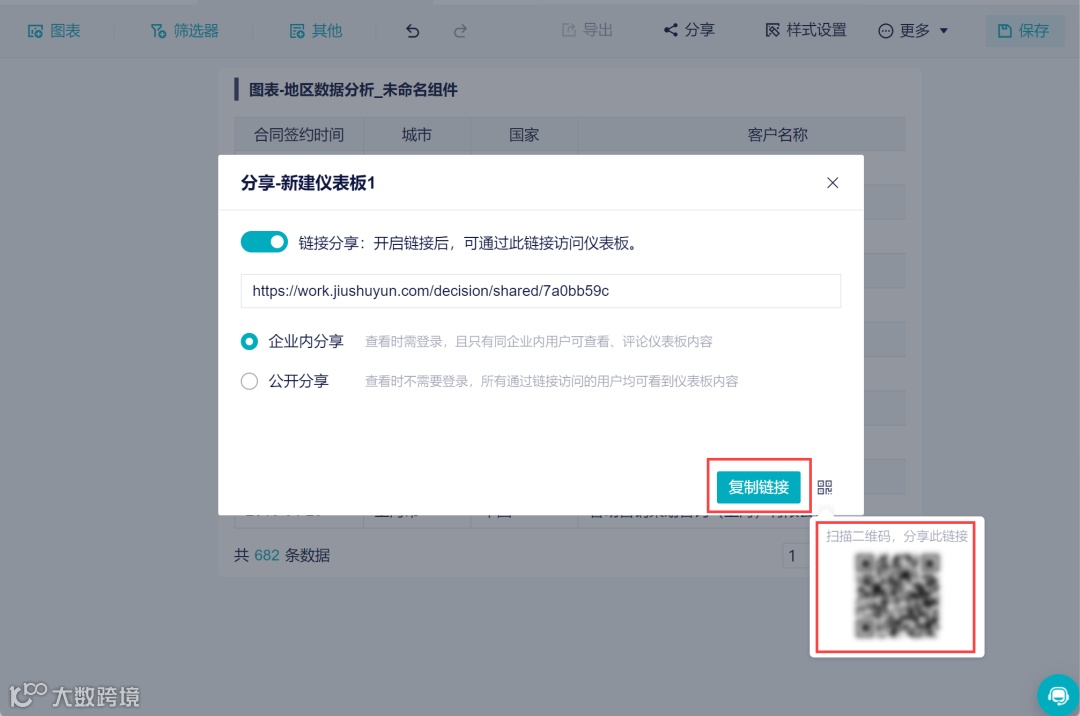The image size is (1080, 716).
Task: Undo the last dashboard change
Action: (x=412, y=30)
